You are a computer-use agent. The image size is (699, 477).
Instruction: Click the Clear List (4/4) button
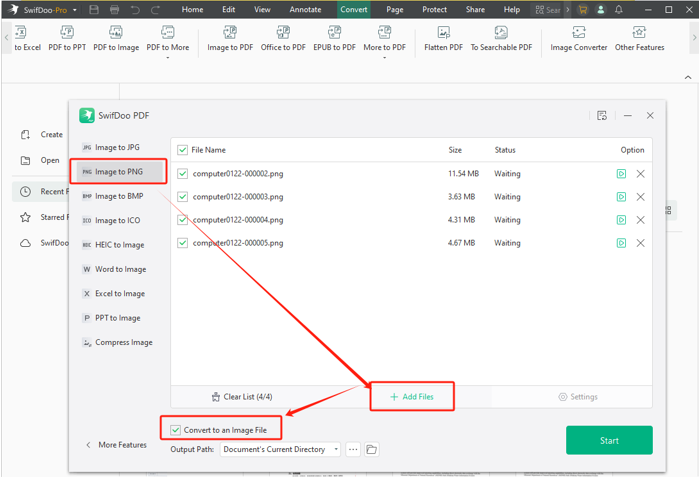(x=242, y=397)
